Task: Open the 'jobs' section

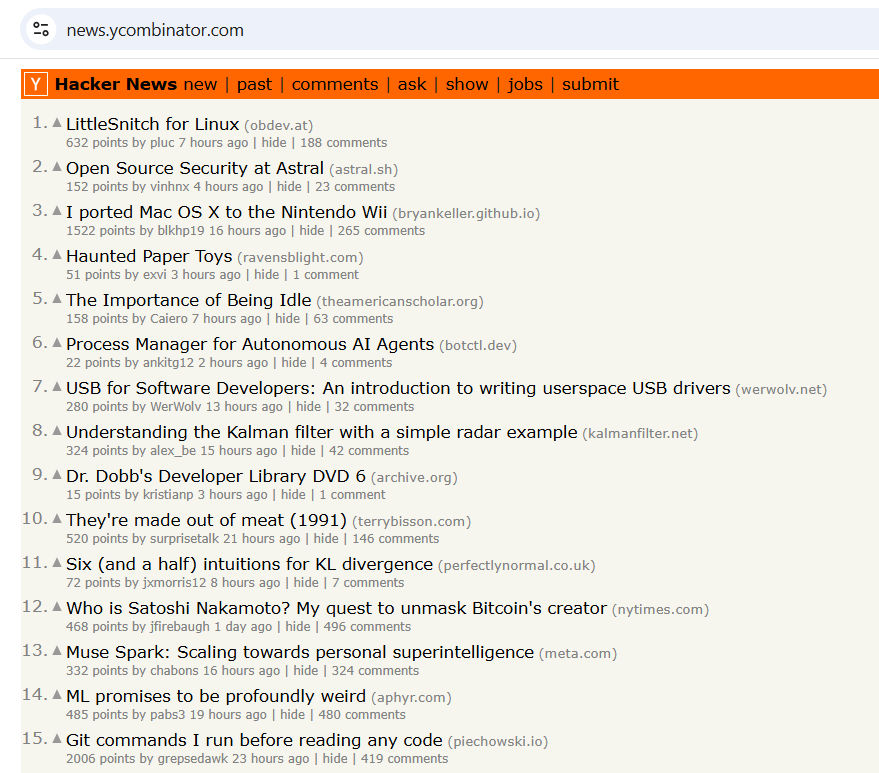Action: [525, 84]
